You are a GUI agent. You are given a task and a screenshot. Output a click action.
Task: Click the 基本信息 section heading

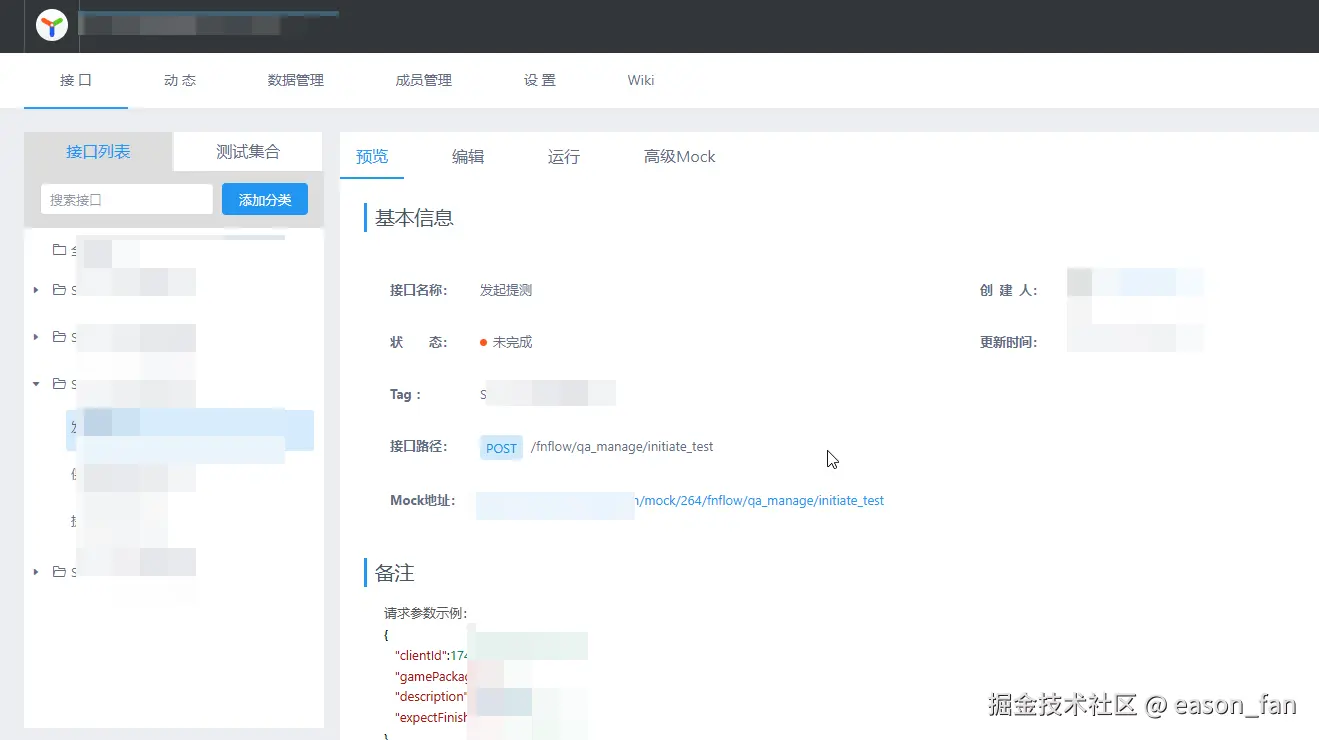tap(414, 217)
